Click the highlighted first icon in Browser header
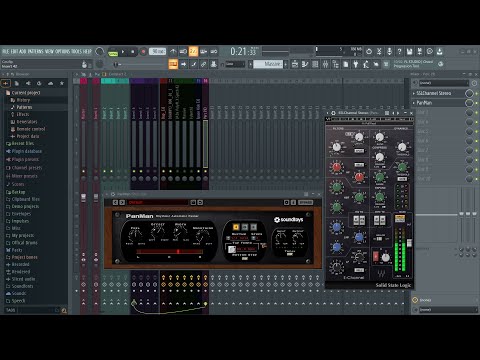This screenshot has width=480, height=360. tap(6, 83)
